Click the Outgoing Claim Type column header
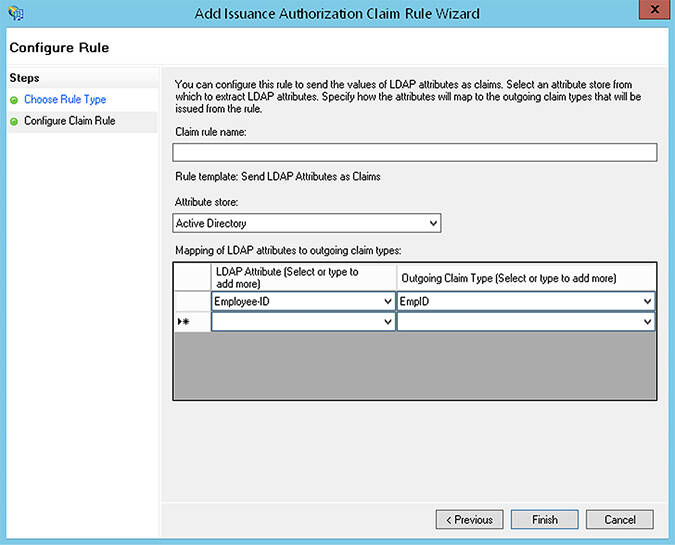Image resolution: width=675 pixels, height=545 pixels. click(526, 277)
